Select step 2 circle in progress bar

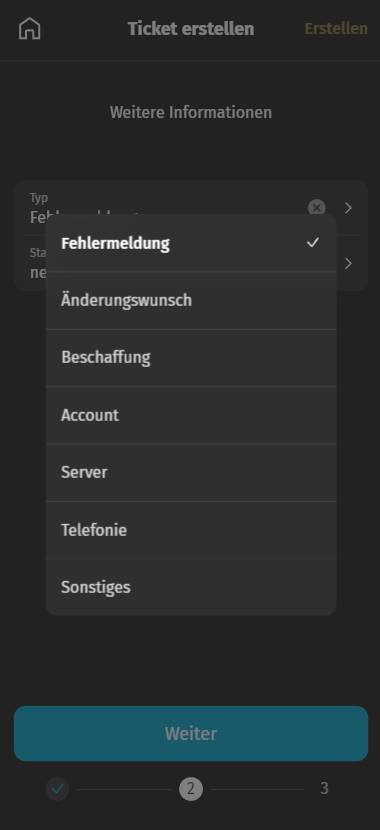tap(191, 789)
